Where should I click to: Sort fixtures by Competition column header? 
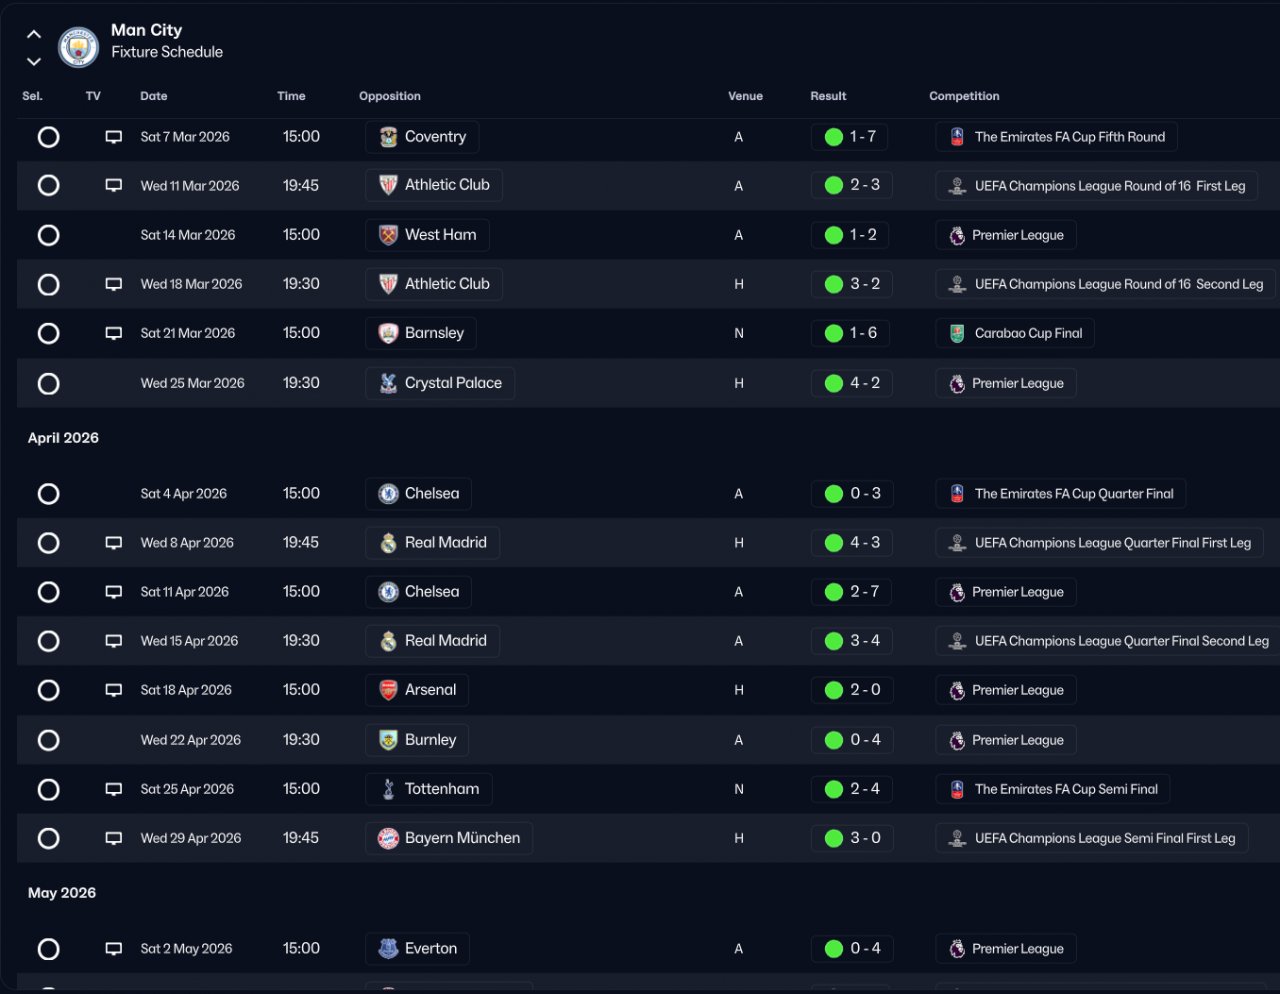pyautogui.click(x=964, y=96)
